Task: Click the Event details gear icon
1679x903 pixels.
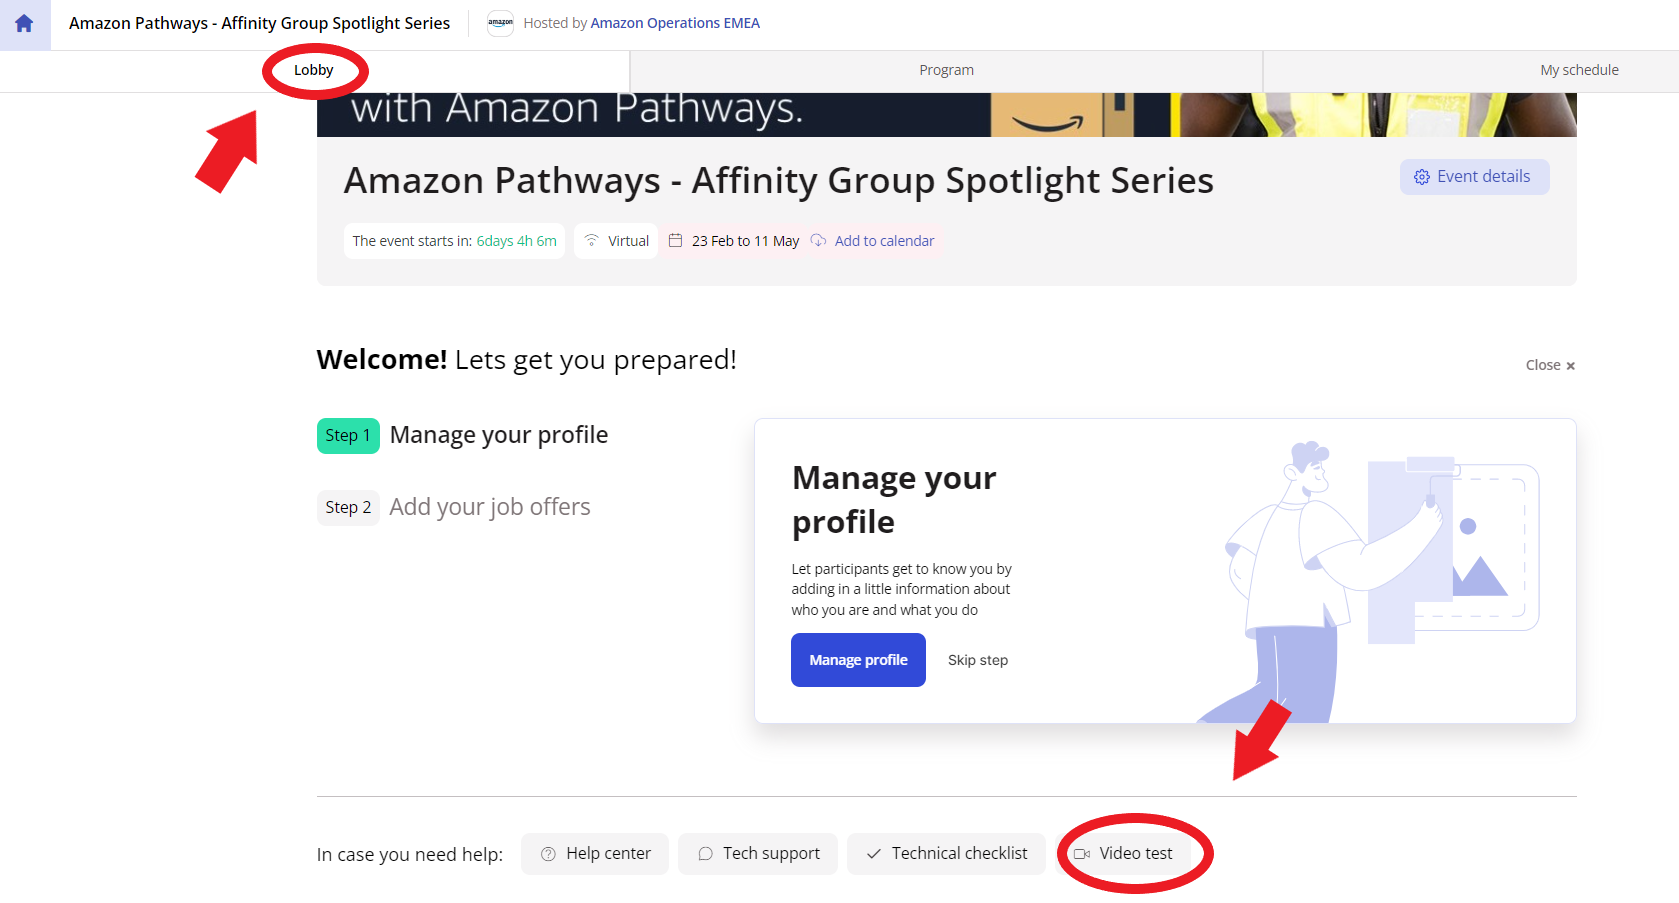Action: coord(1421,177)
